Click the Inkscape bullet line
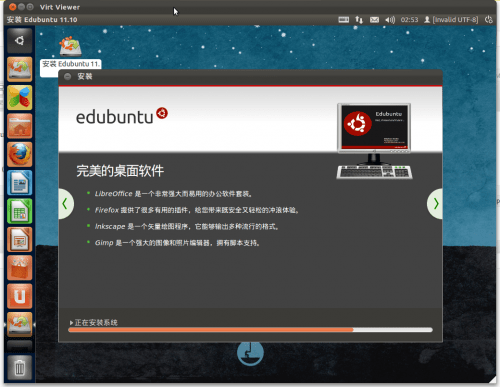The height and width of the screenshot is (387, 500). (x=187, y=226)
